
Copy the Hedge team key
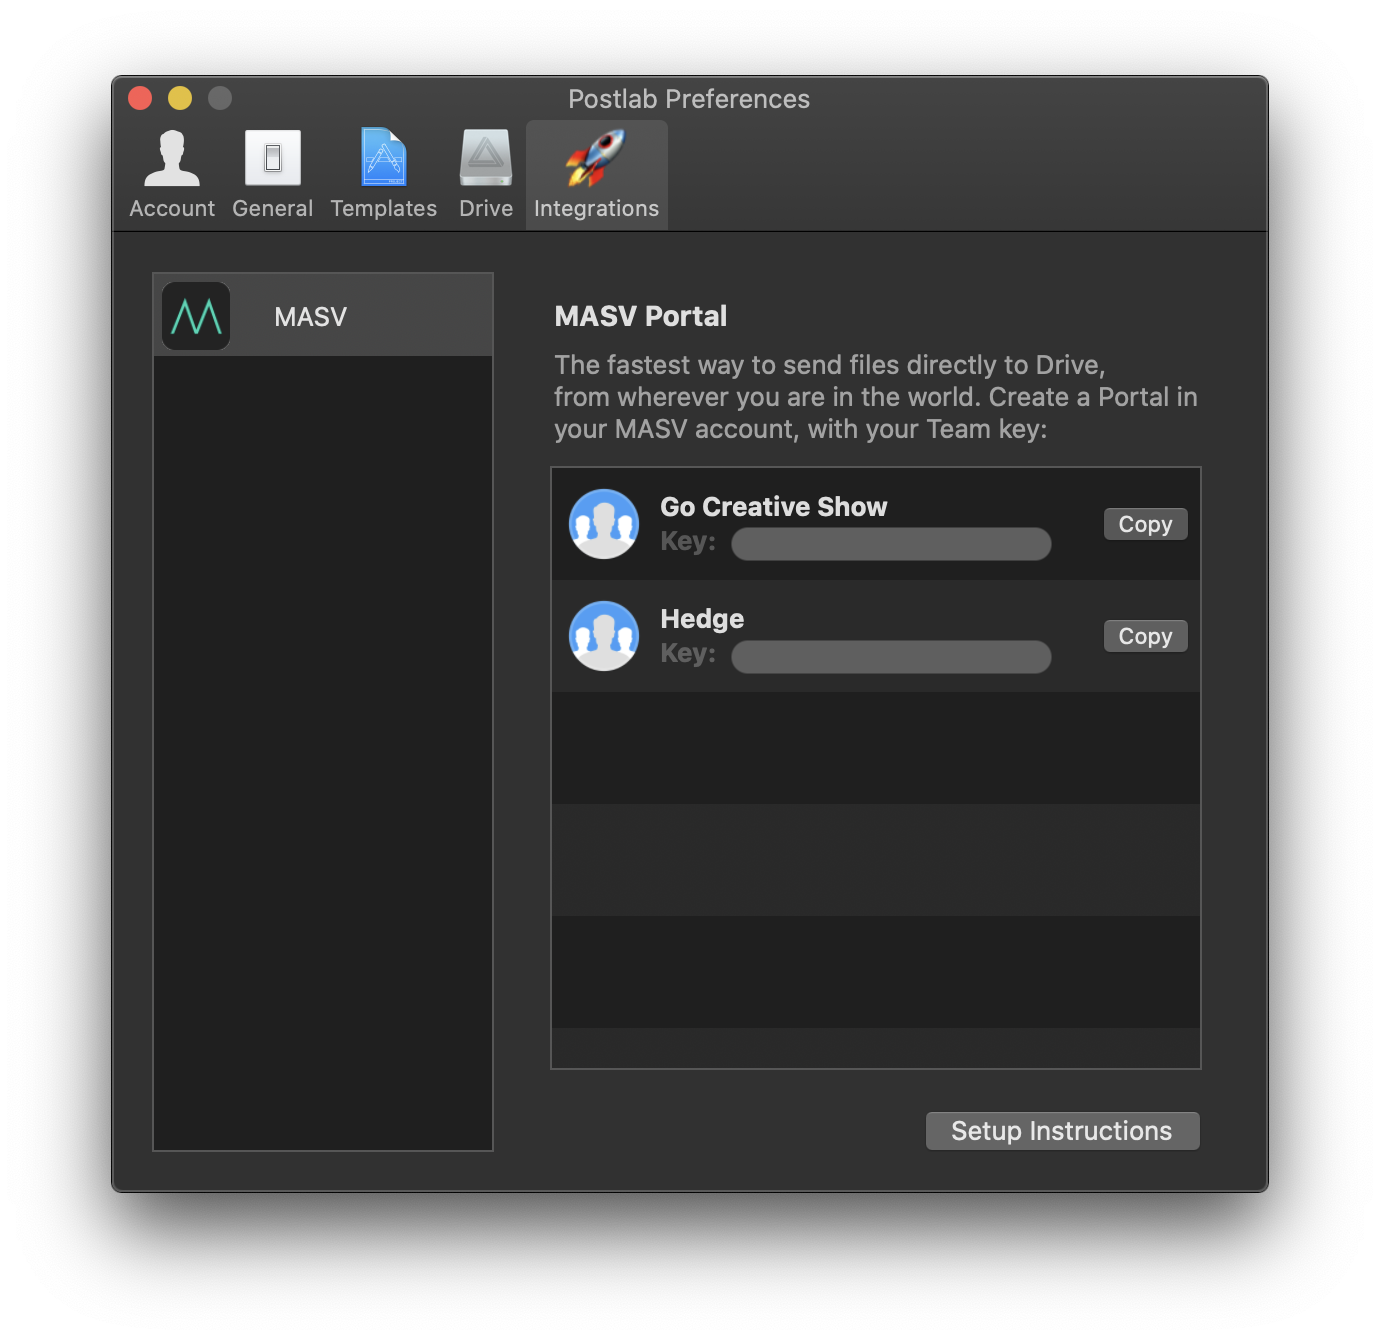pyautogui.click(x=1146, y=636)
